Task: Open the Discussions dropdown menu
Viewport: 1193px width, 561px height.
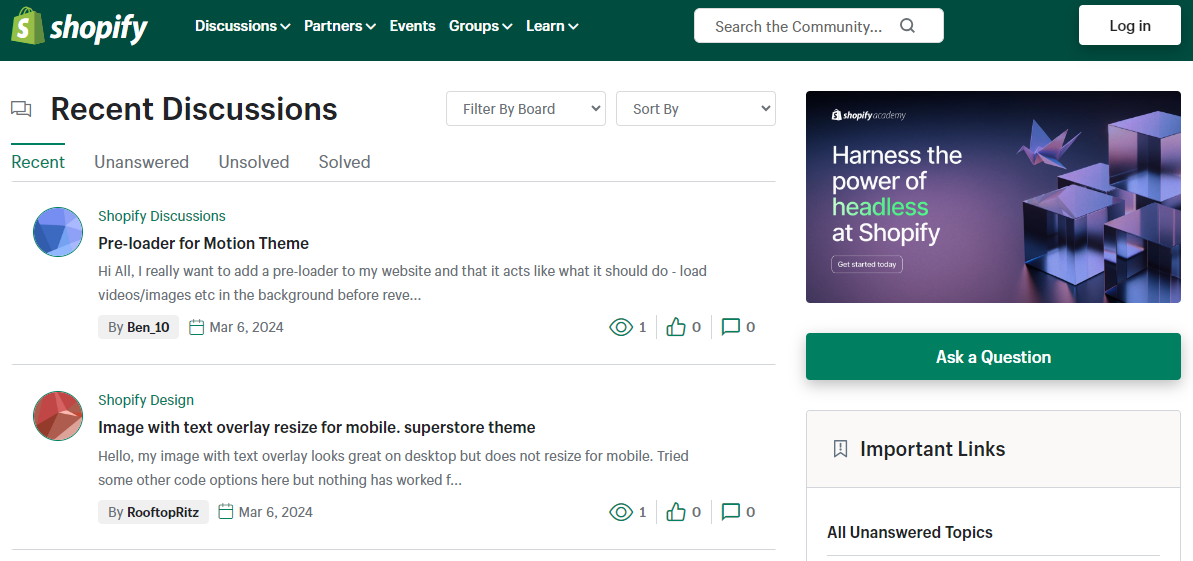Action: pyautogui.click(x=243, y=26)
